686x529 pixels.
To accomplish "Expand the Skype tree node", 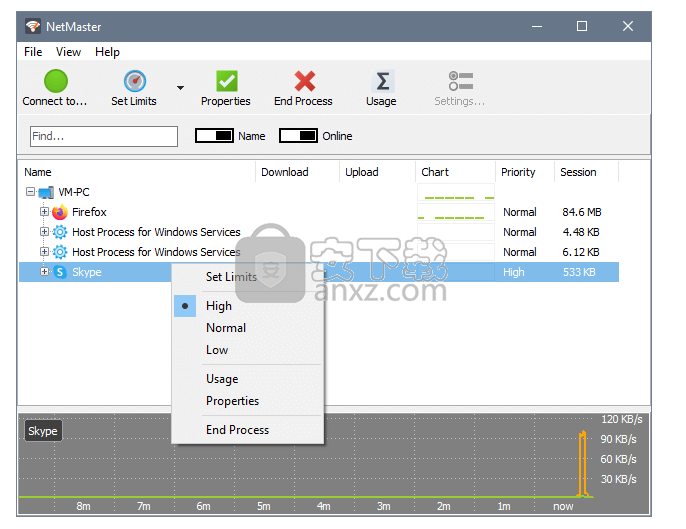I will [44, 272].
